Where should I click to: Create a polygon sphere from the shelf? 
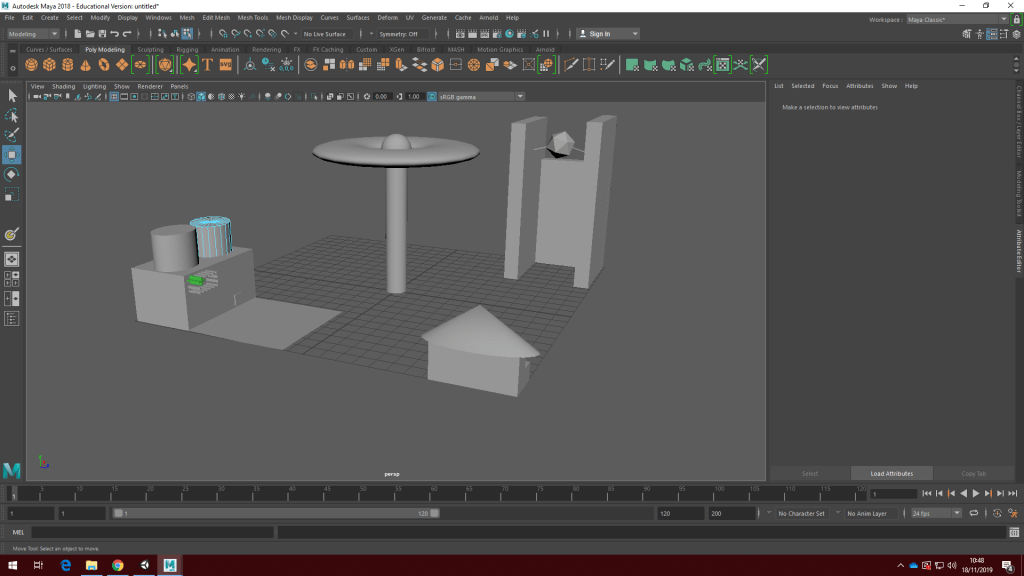click(32, 65)
